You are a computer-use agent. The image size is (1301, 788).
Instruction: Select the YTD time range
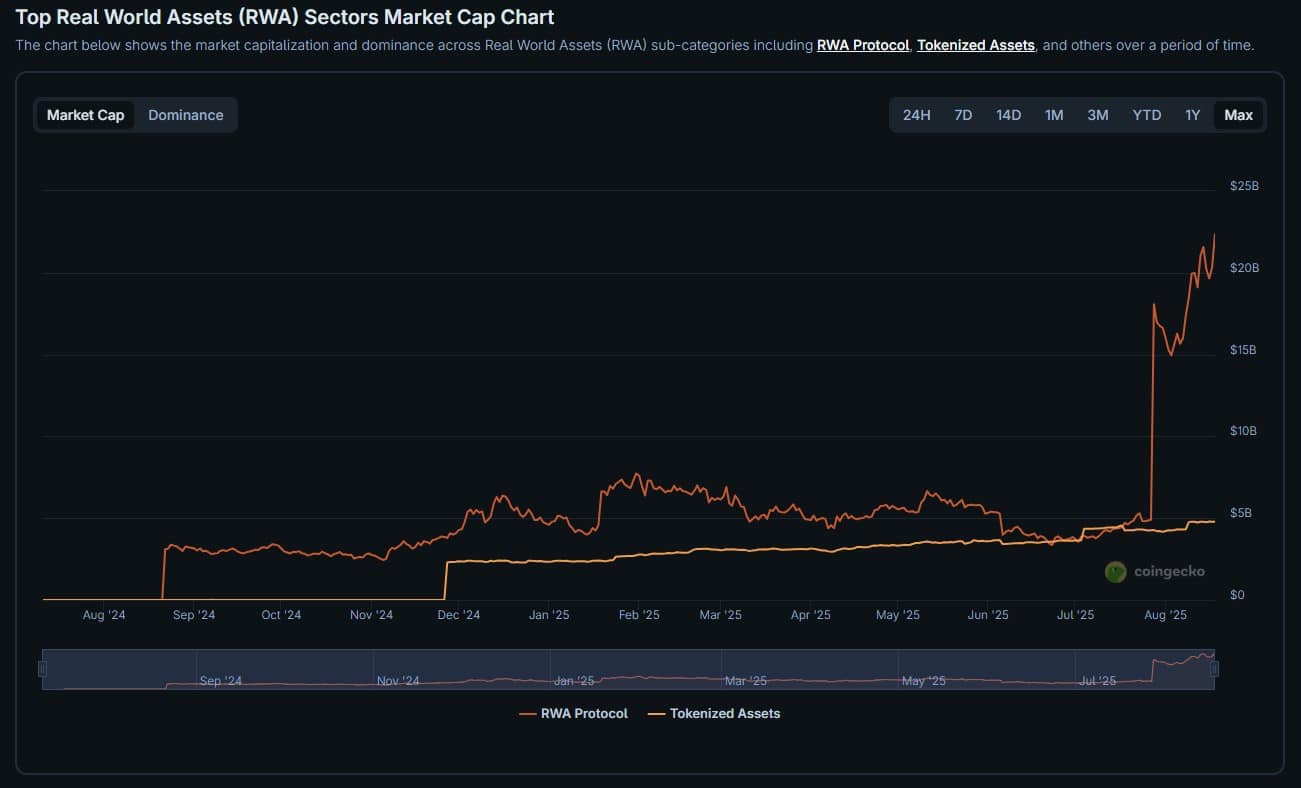[1146, 114]
